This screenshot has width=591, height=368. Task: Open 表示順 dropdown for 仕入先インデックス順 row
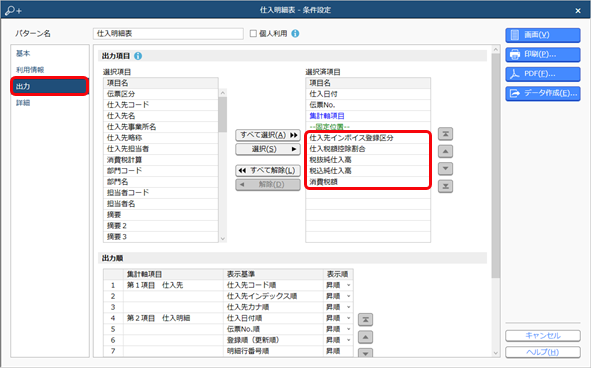[349, 296]
